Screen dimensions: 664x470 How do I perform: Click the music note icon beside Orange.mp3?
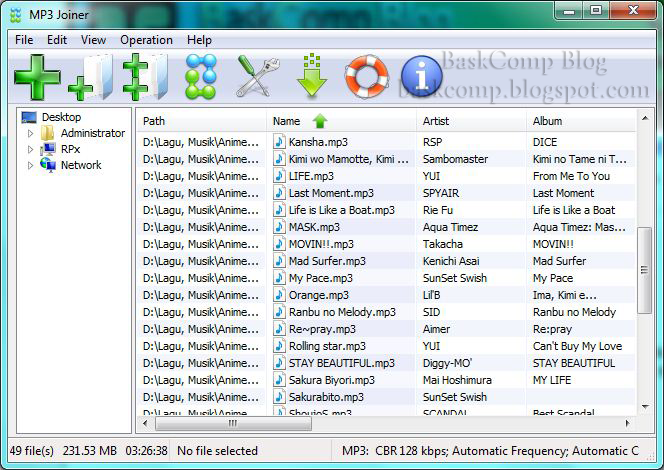pos(279,295)
